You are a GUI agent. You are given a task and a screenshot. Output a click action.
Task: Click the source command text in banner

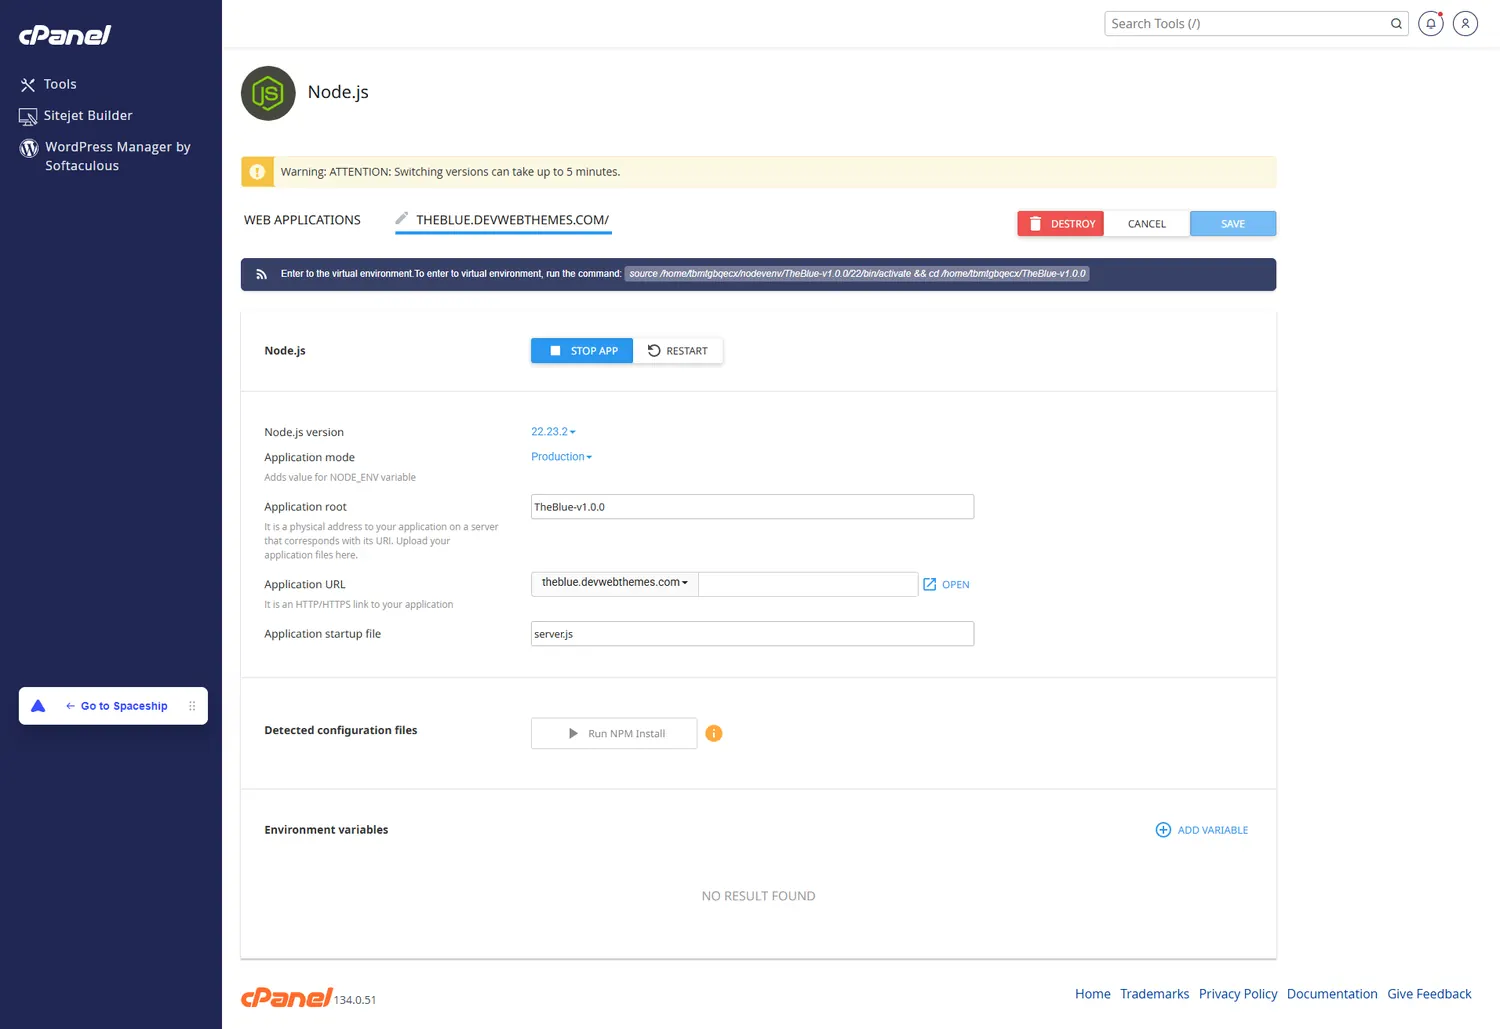[x=857, y=274]
